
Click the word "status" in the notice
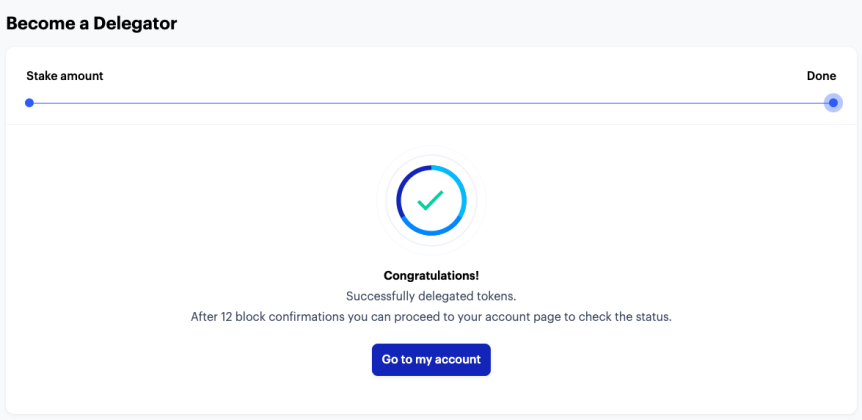654,317
